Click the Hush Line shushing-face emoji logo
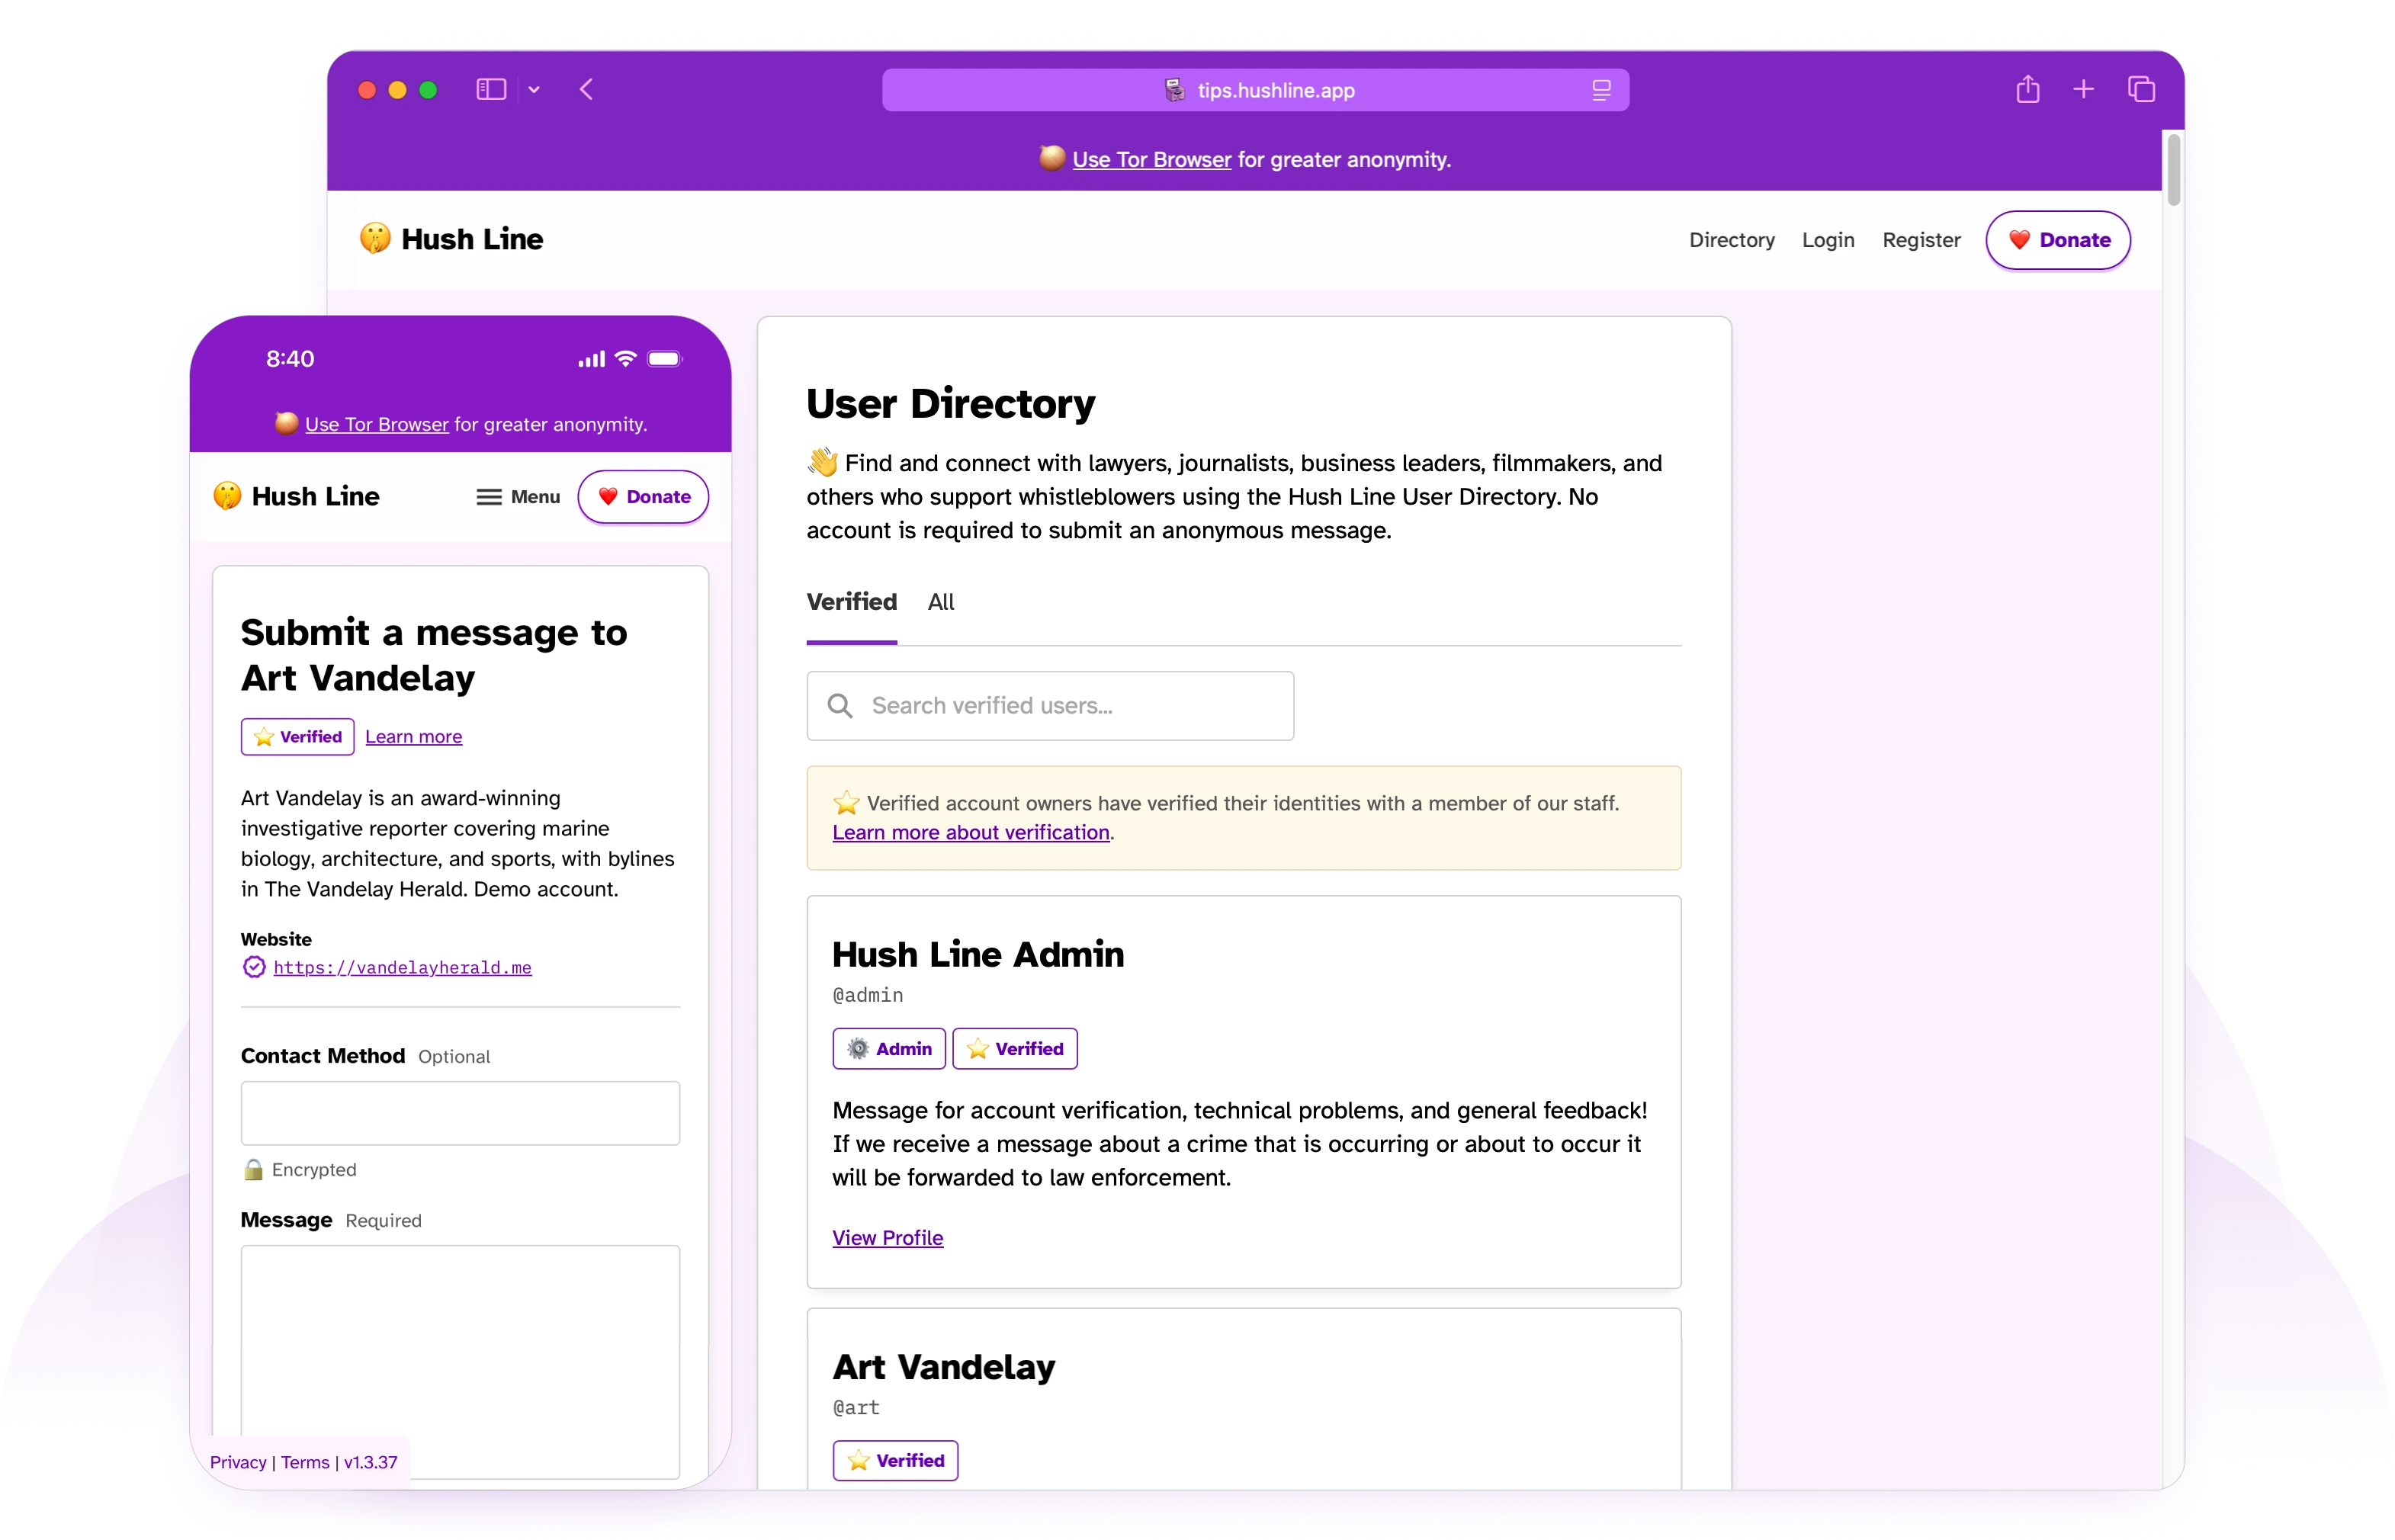The image size is (2395, 1540). pyautogui.click(x=375, y=239)
